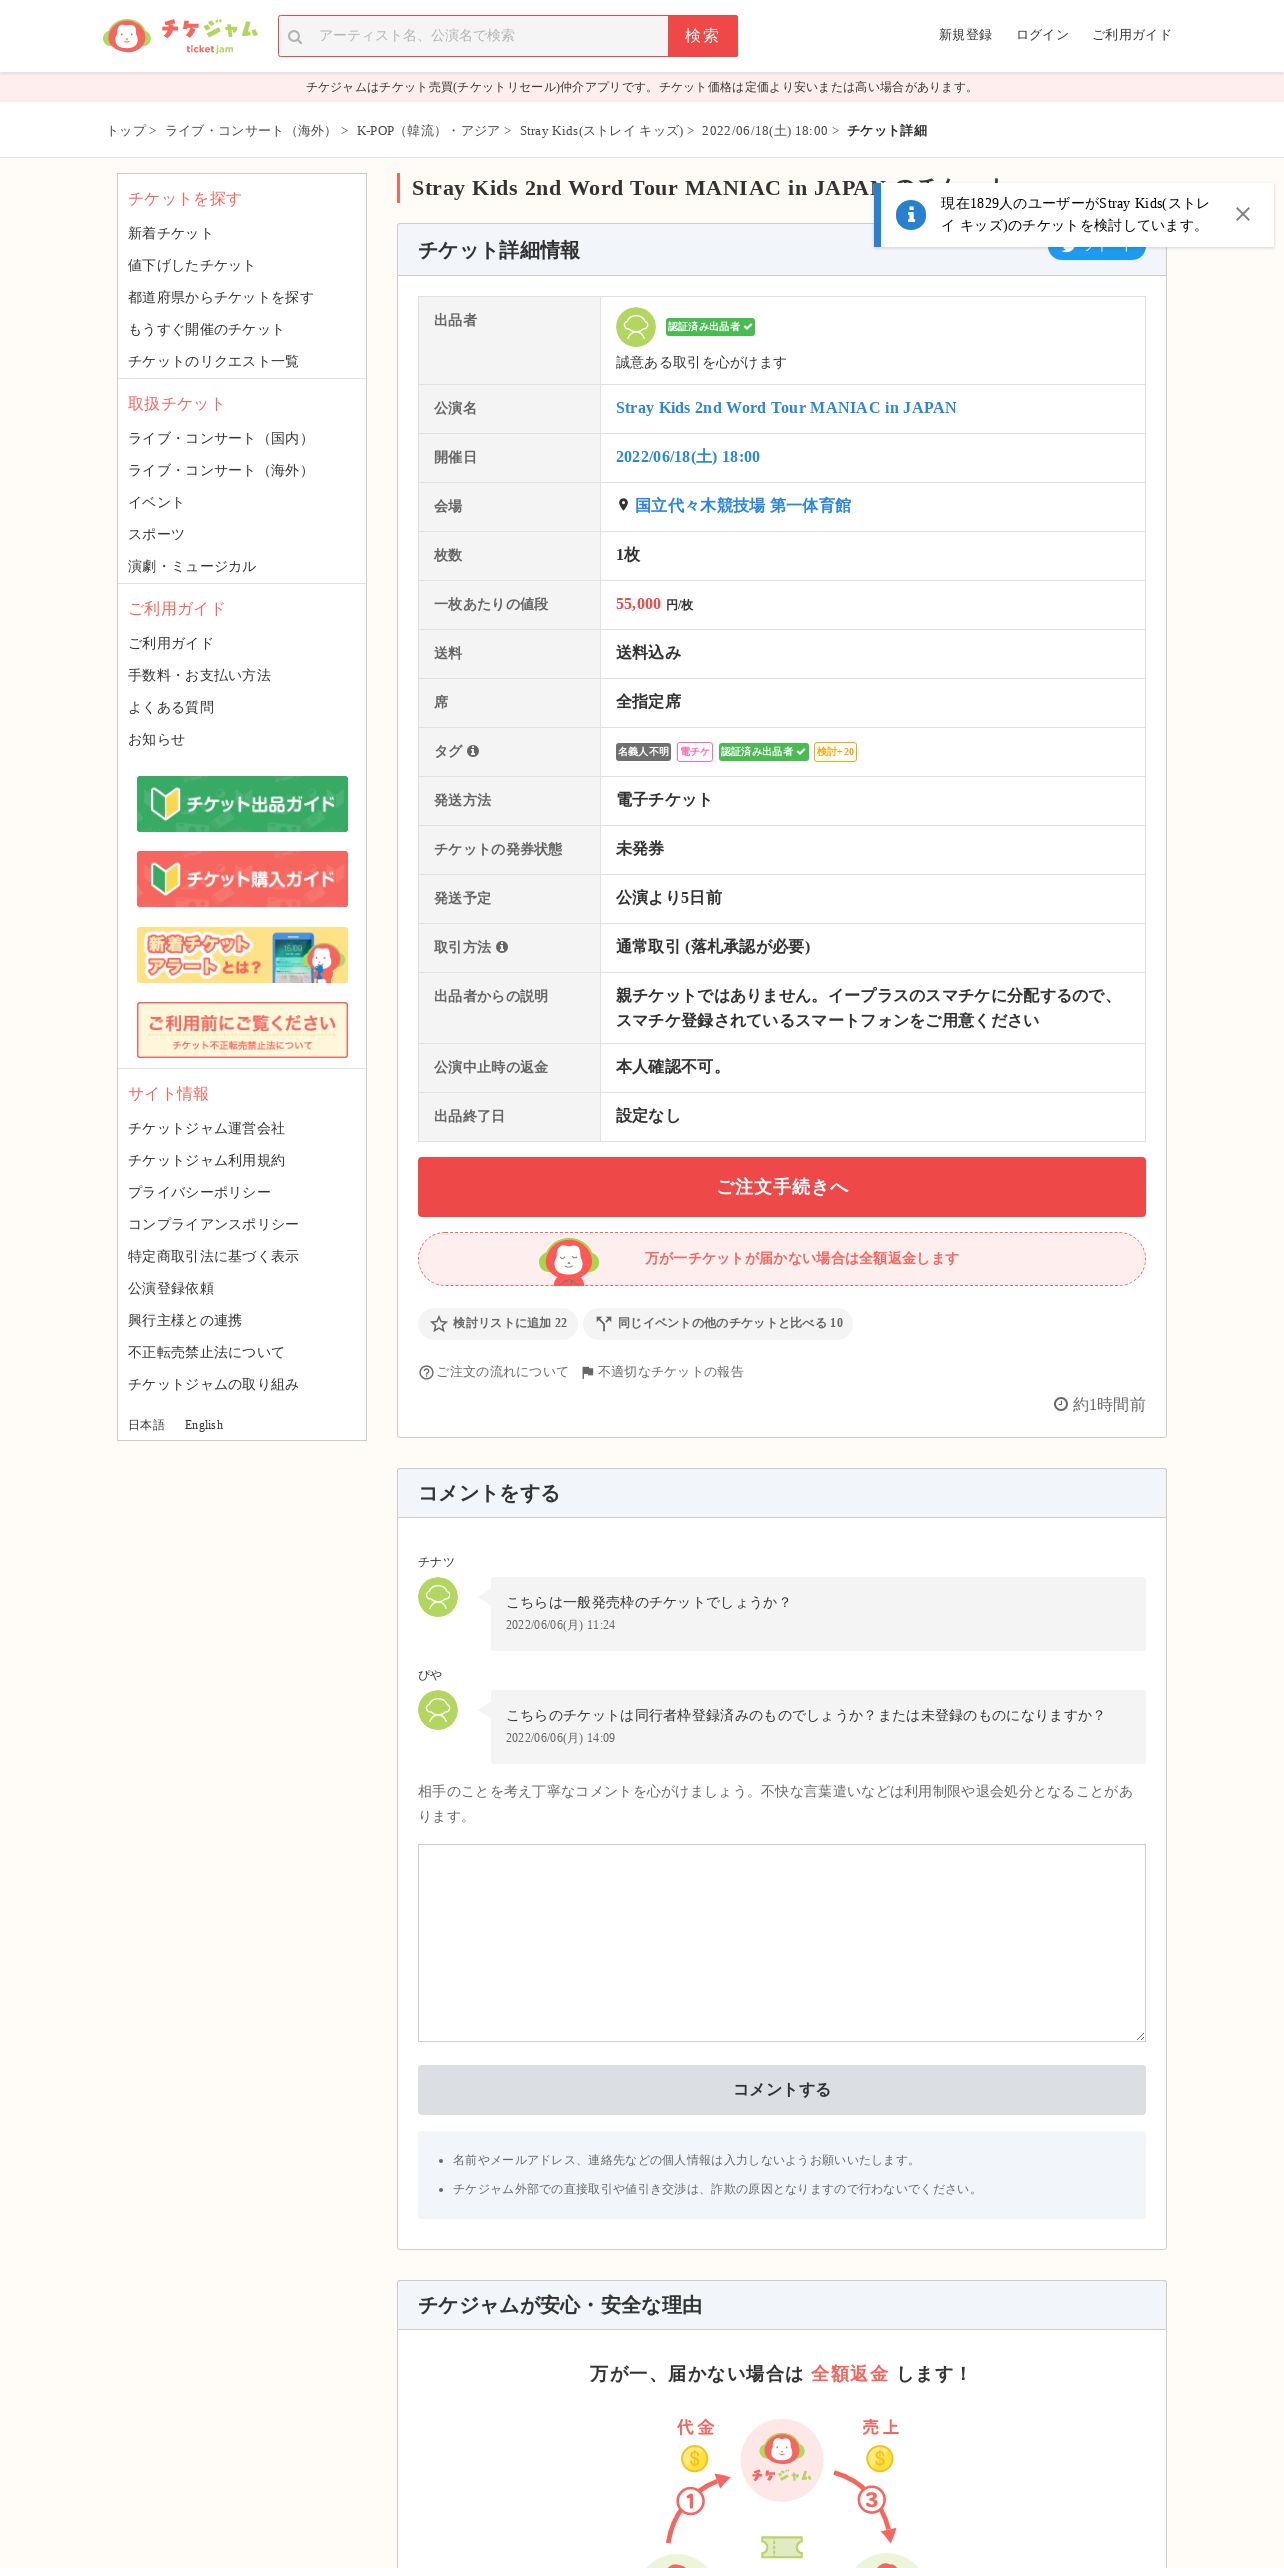This screenshot has height=2568, width=1284.
Task: Click the 名義人不明 tag
Action: (643, 752)
